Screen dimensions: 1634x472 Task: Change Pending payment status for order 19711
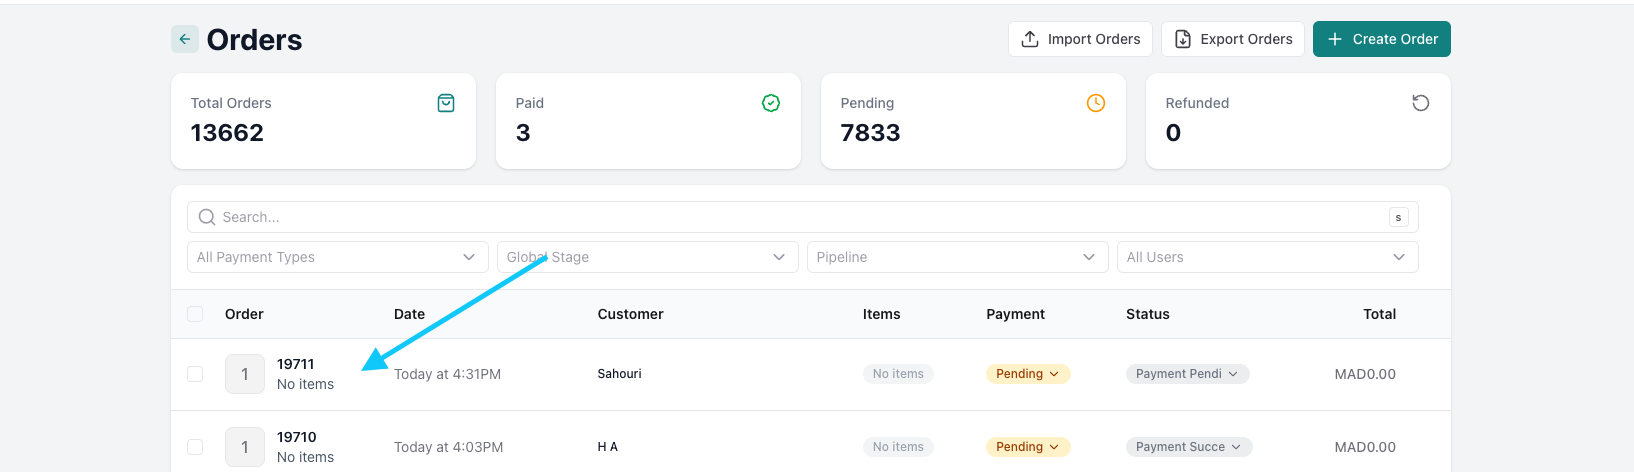1027,374
